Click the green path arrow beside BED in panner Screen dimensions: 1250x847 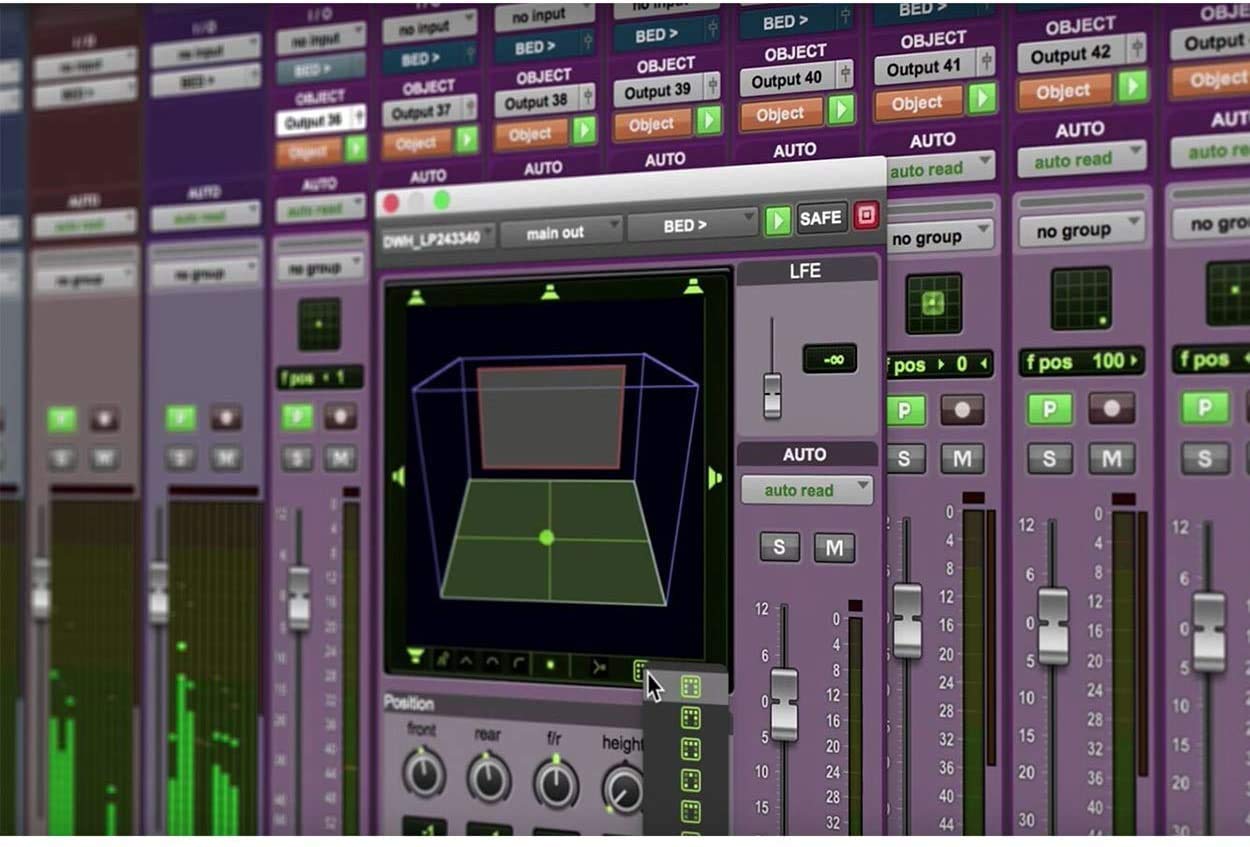point(777,221)
